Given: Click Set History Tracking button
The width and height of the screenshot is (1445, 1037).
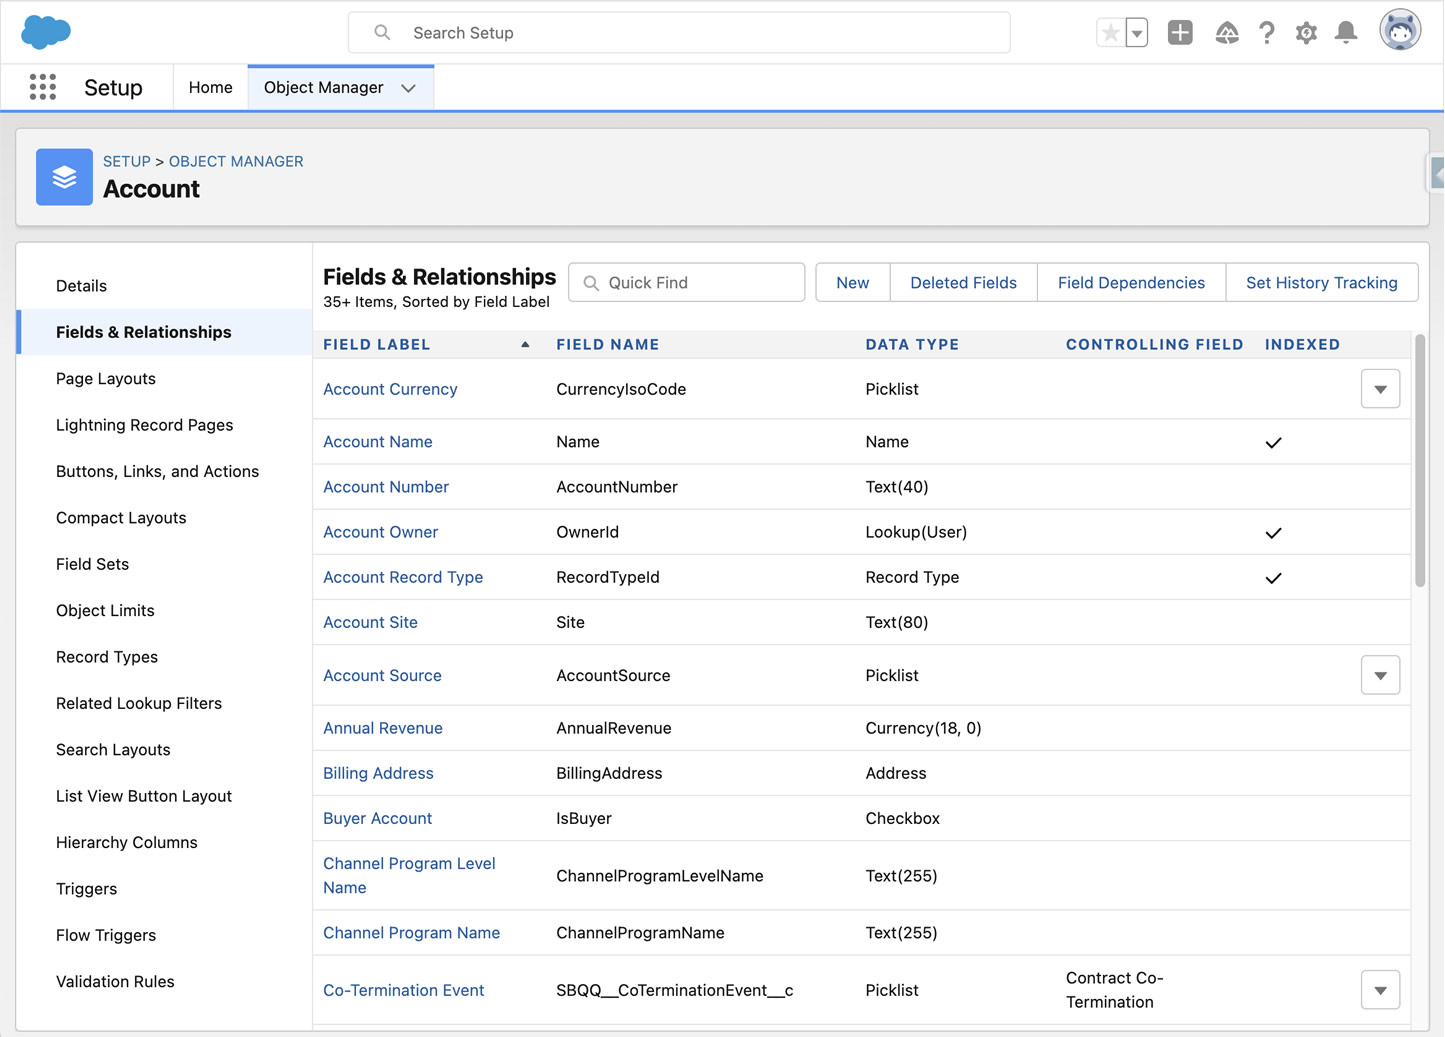Looking at the screenshot, I should pos(1321,283).
